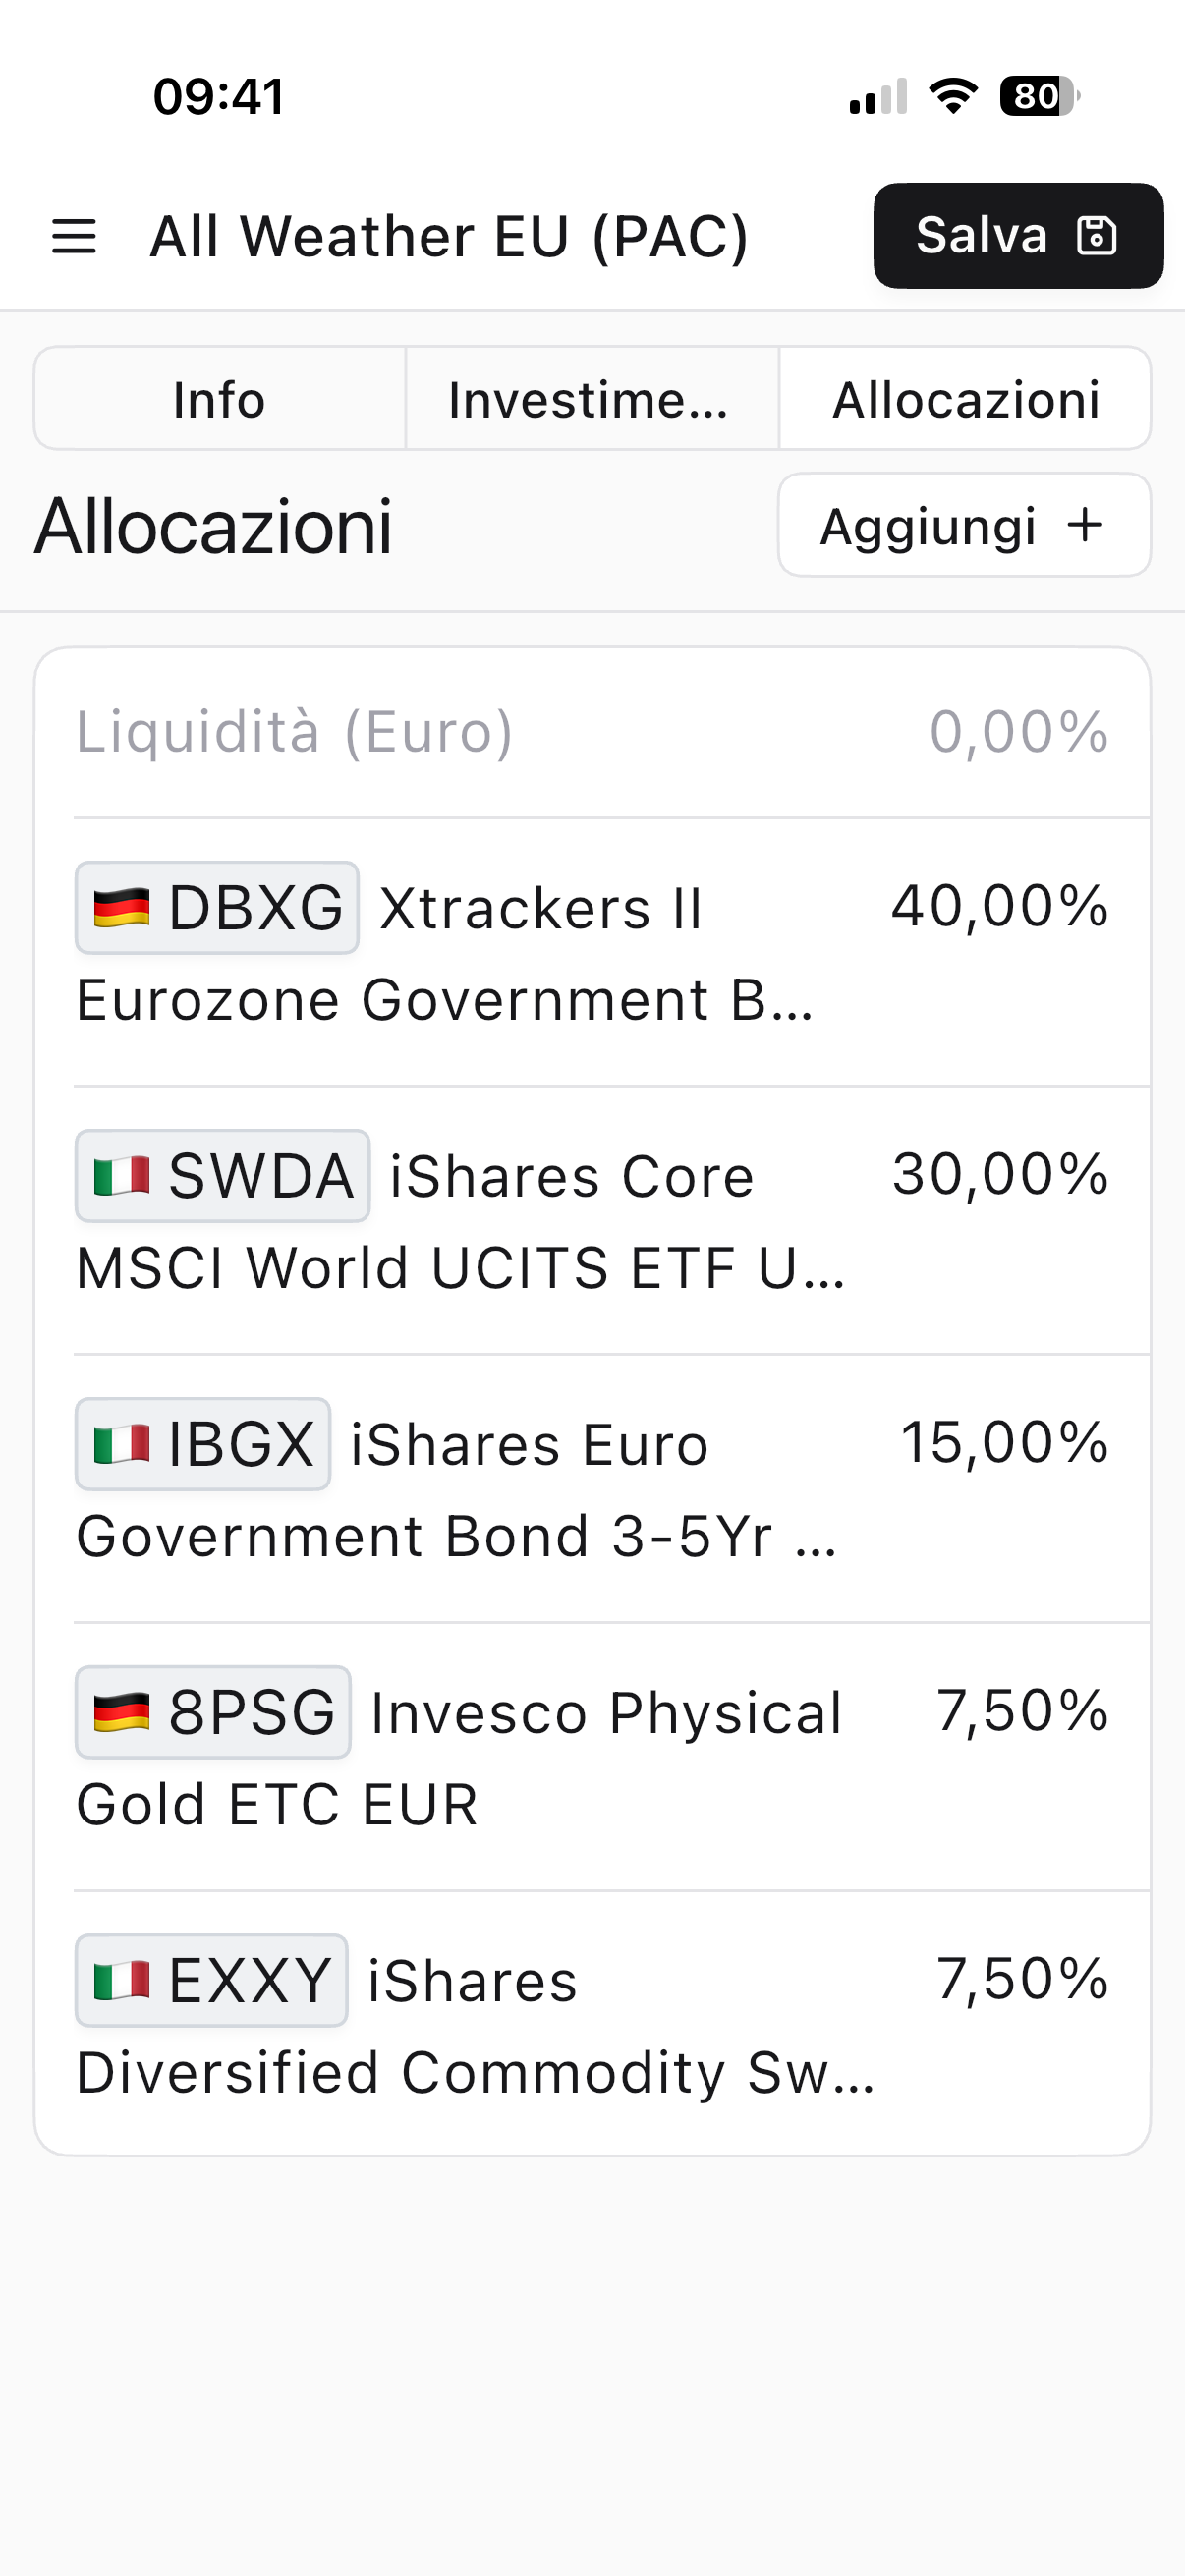Tap the Italian flag on IBGX badge
Image resolution: width=1185 pixels, height=2576 pixels.
(122, 1444)
